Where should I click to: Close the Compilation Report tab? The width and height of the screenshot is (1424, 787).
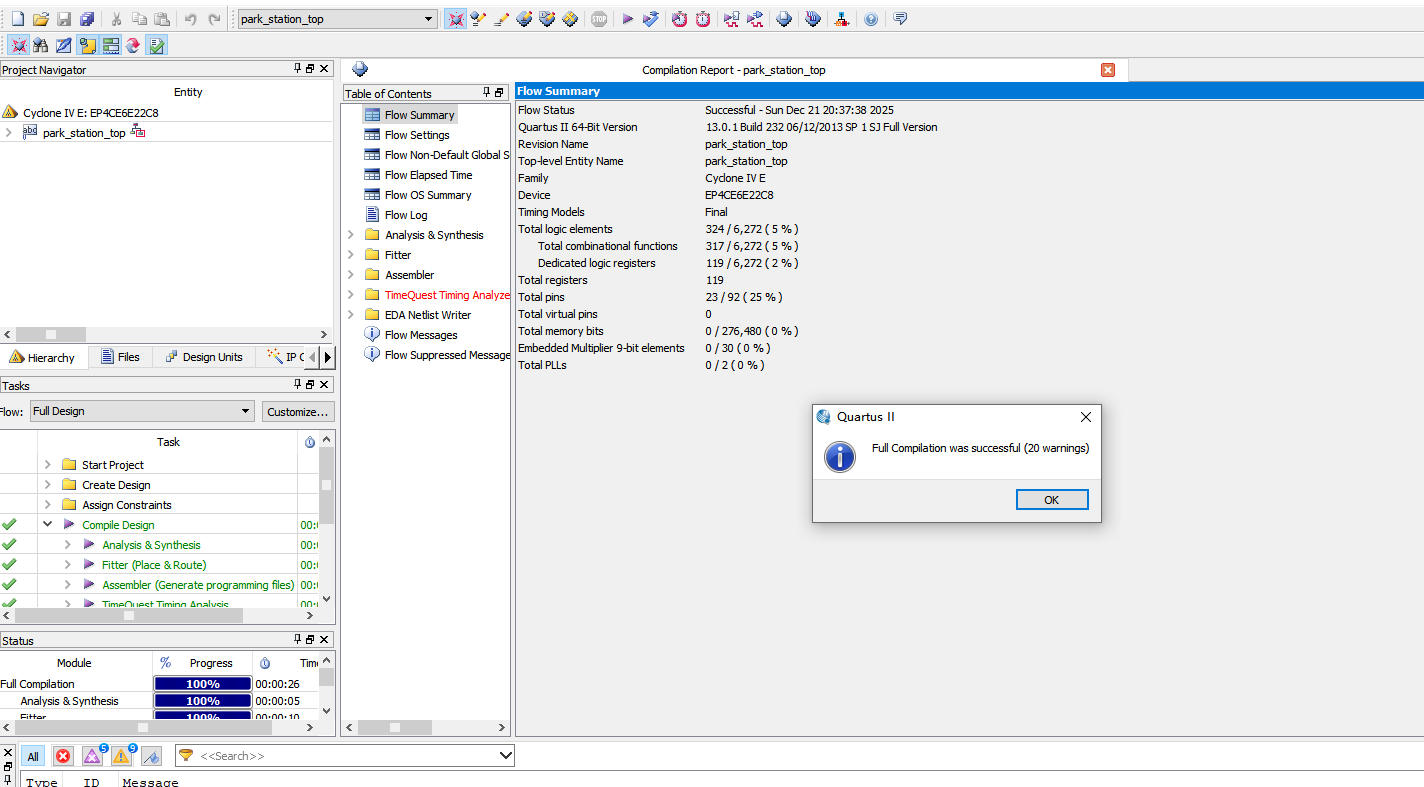click(1108, 70)
